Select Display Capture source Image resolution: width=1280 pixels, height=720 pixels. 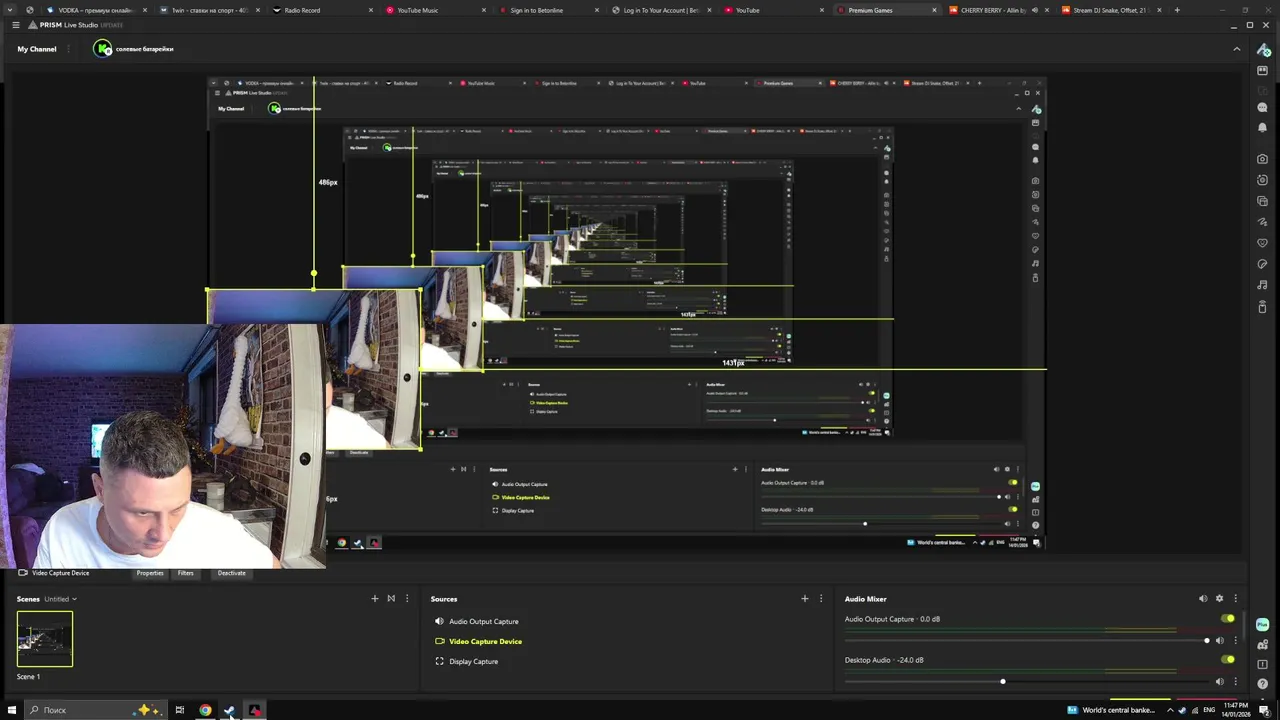[473, 661]
